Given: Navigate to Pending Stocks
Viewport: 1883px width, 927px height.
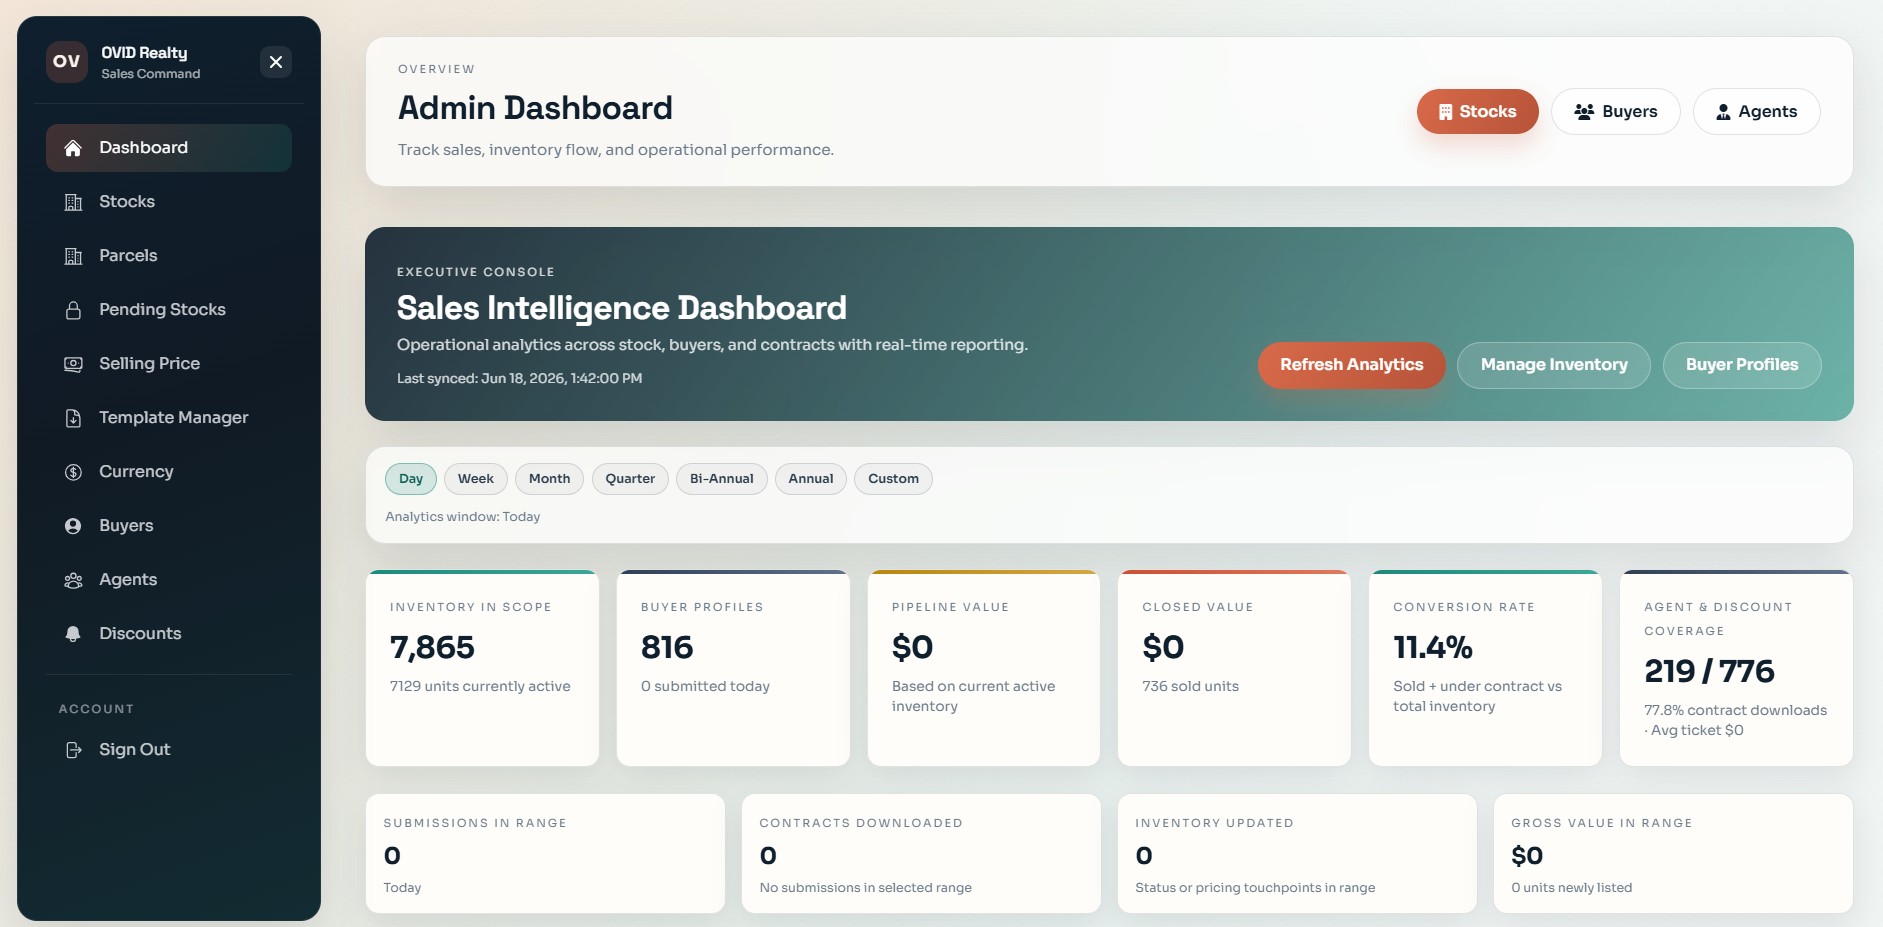Looking at the screenshot, I should coord(169,310).
